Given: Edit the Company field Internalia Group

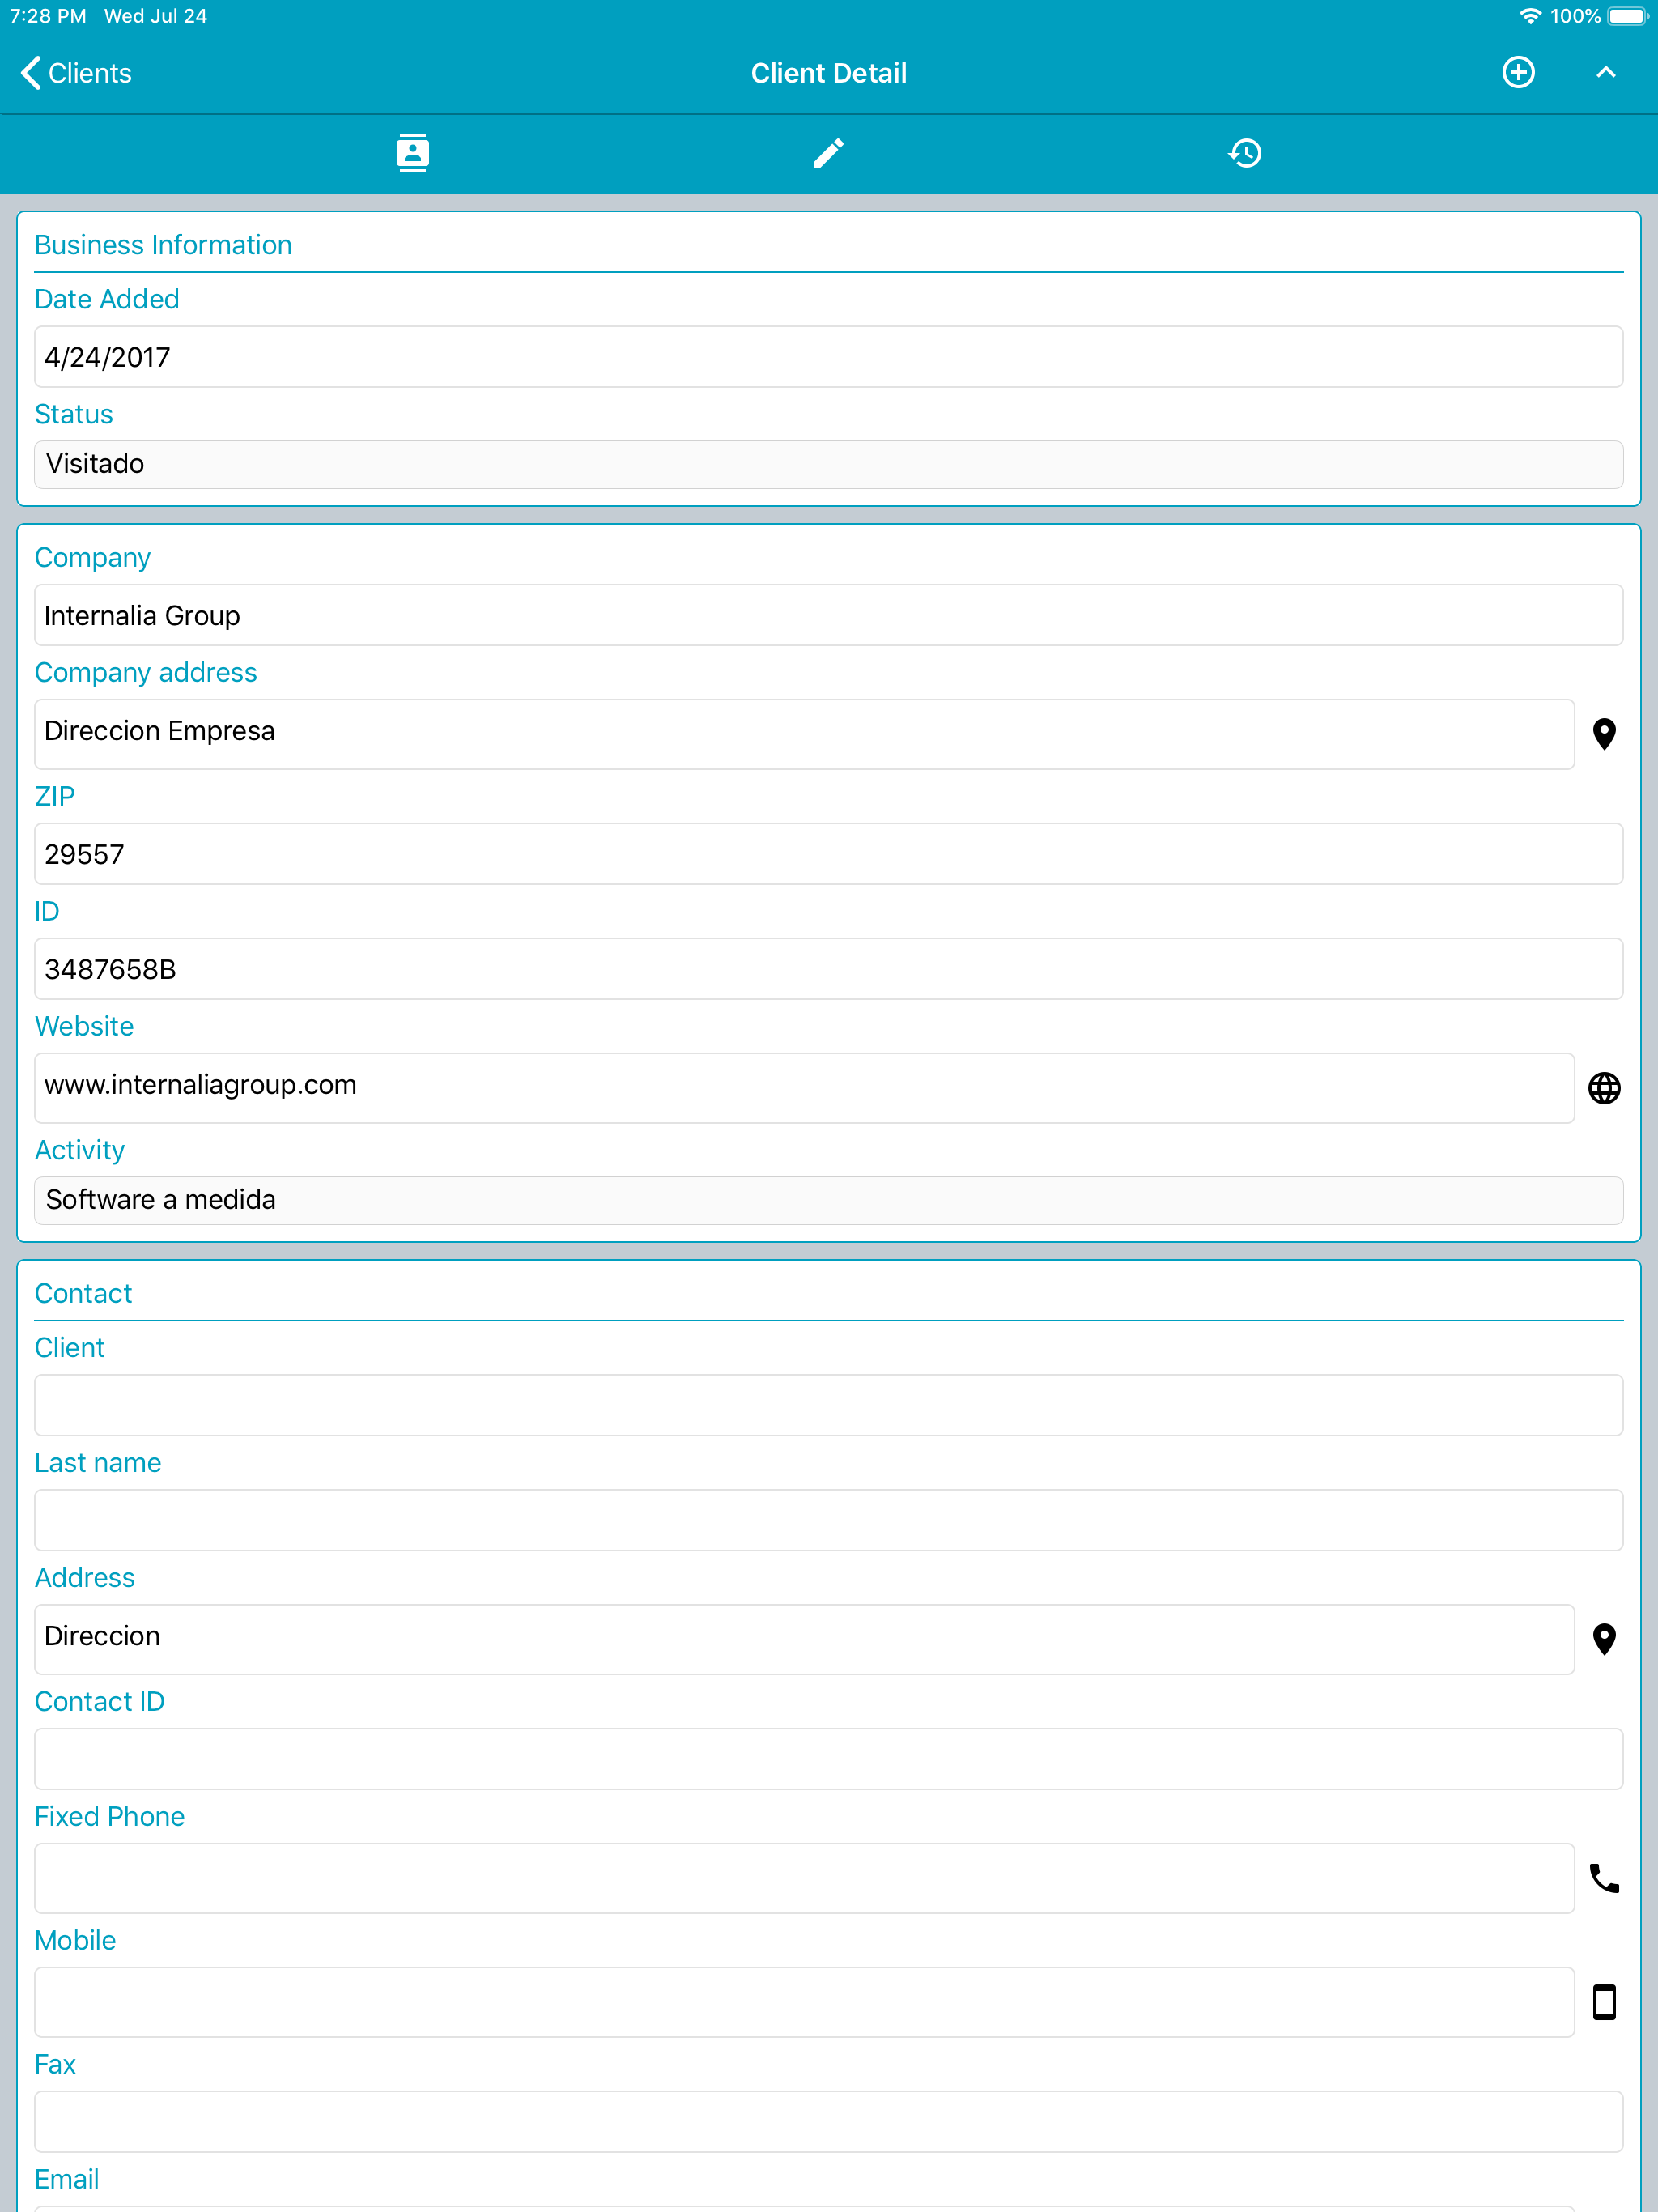Looking at the screenshot, I should coord(828,615).
